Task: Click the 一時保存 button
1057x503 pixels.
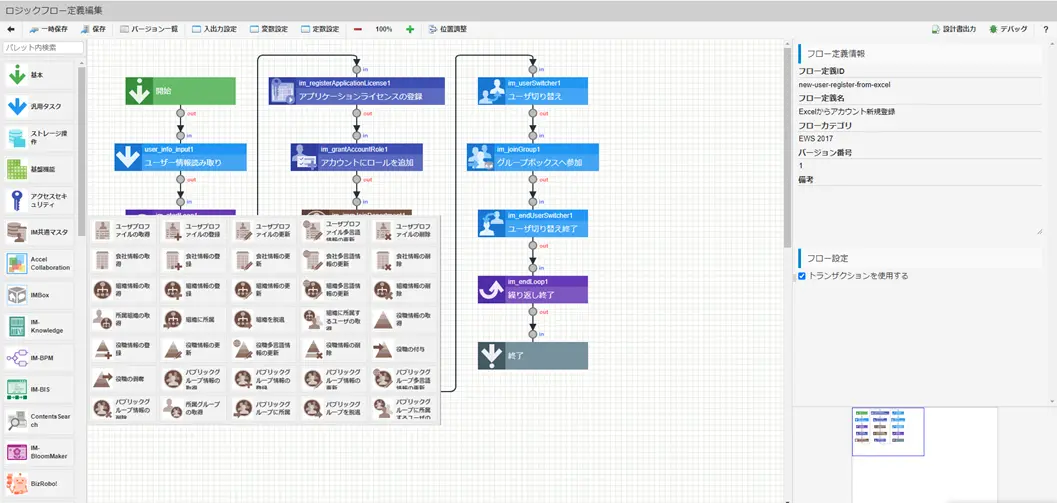Action: (x=48, y=29)
